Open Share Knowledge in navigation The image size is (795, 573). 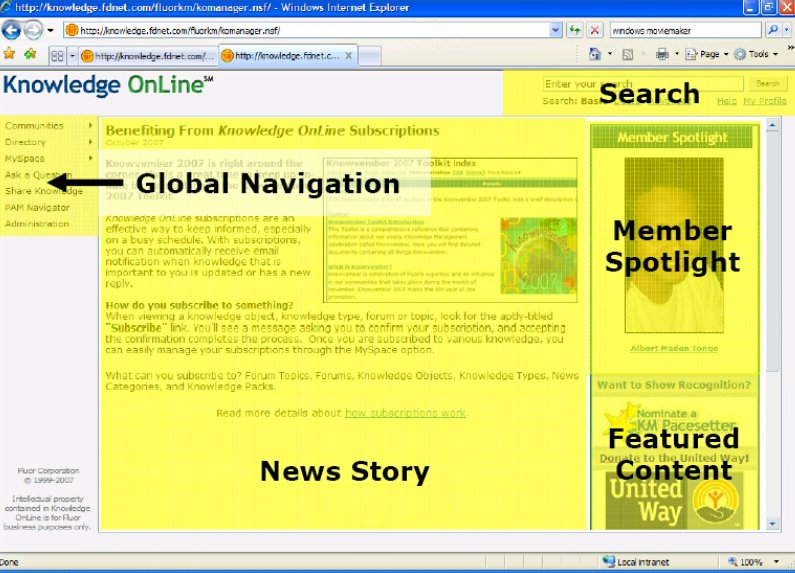coord(44,191)
